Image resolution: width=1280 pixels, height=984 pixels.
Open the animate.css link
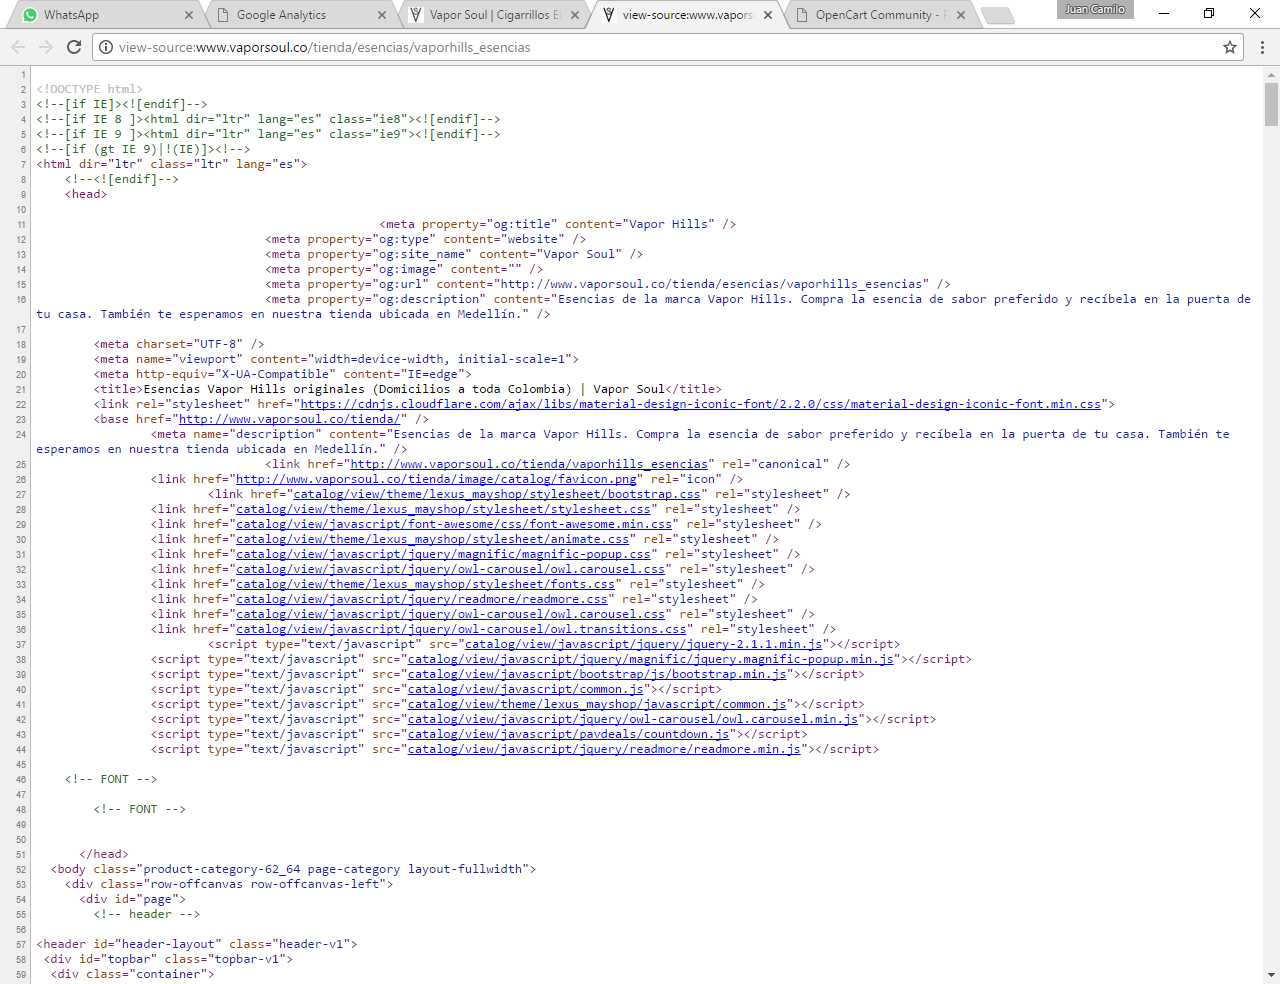click(x=433, y=539)
